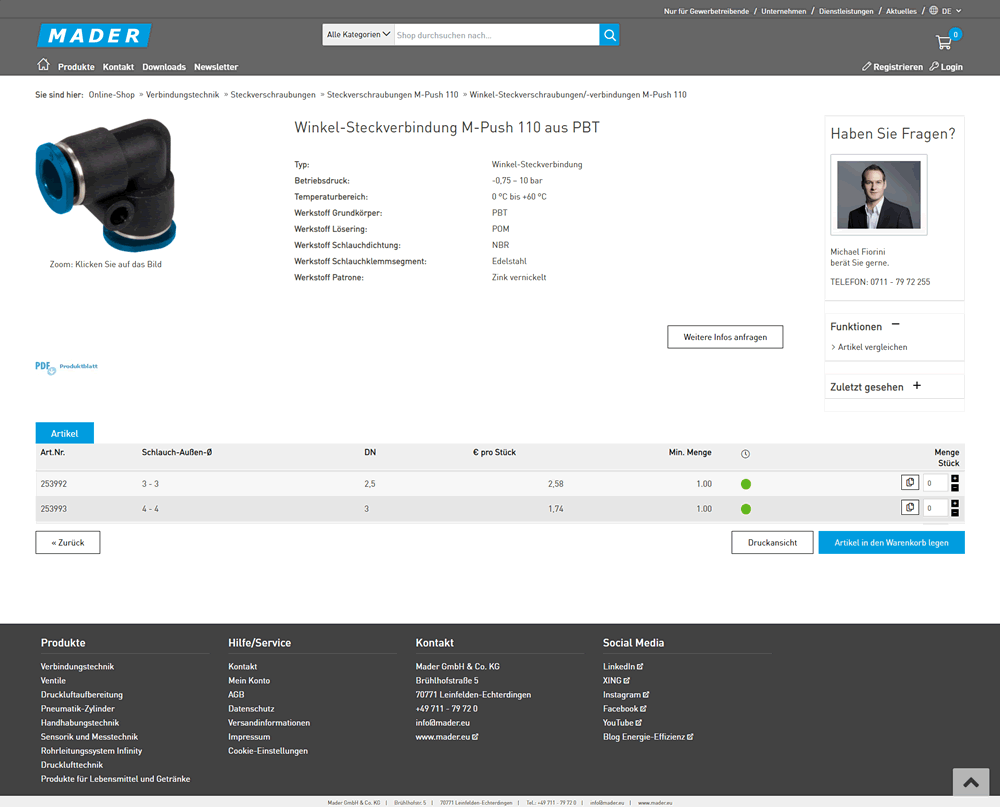Open Datenschutz footer link
Screen dimensions: 1000x807
tap(251, 708)
